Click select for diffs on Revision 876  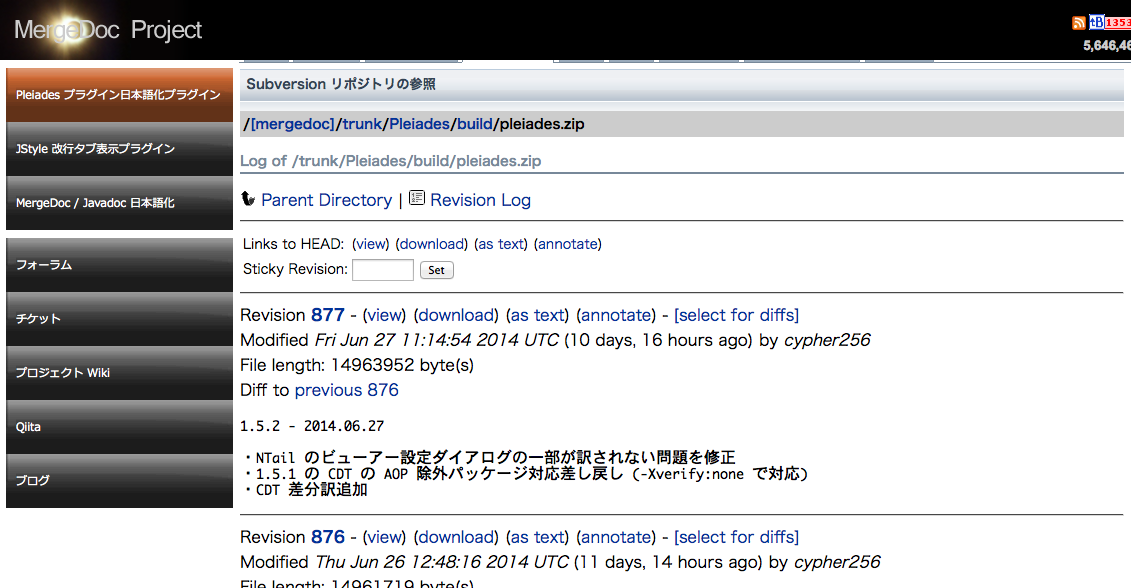(x=736, y=537)
